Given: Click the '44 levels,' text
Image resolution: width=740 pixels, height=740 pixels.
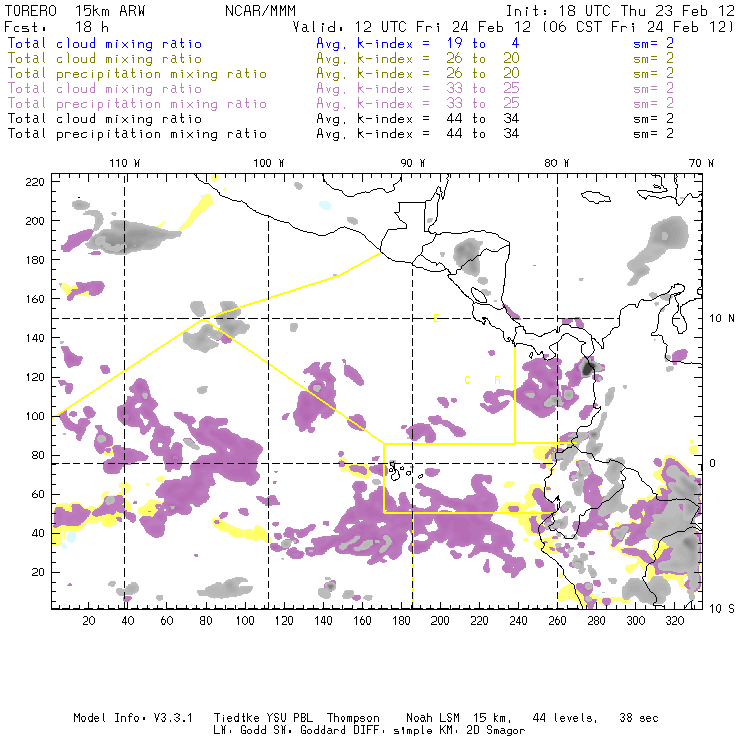Looking at the screenshot, I should 565,718.
